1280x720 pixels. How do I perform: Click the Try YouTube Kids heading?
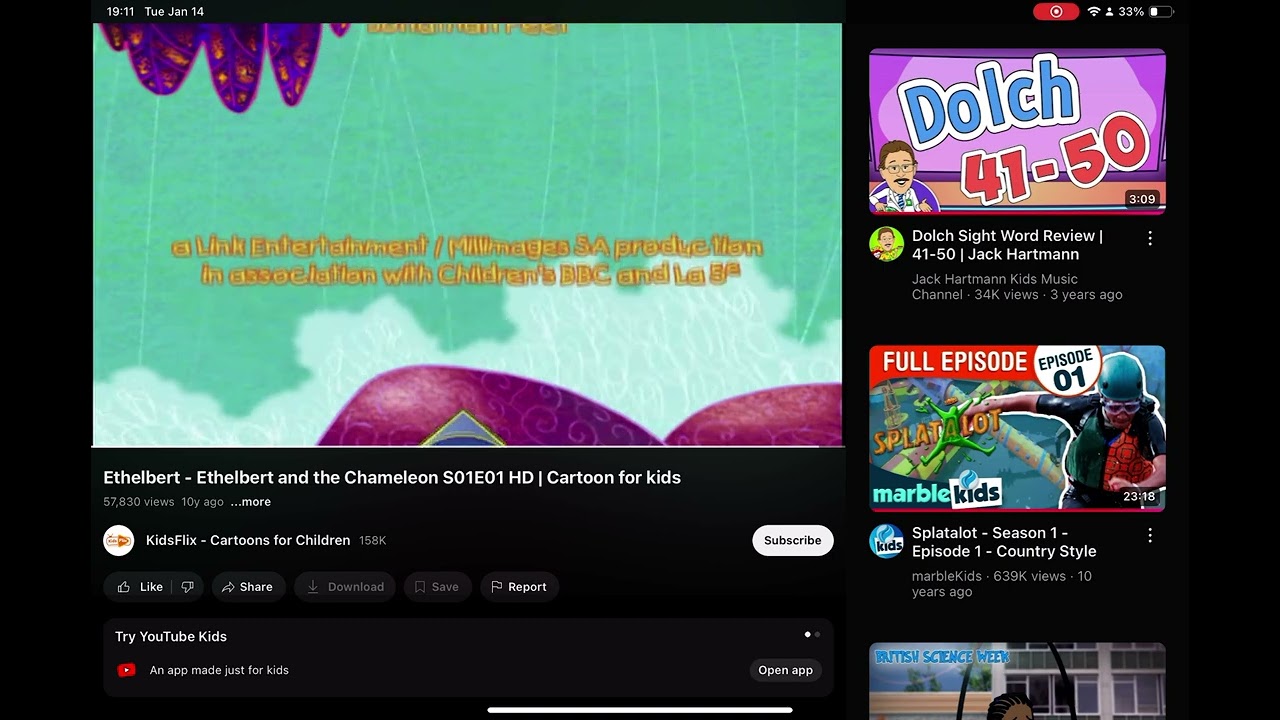click(x=171, y=636)
